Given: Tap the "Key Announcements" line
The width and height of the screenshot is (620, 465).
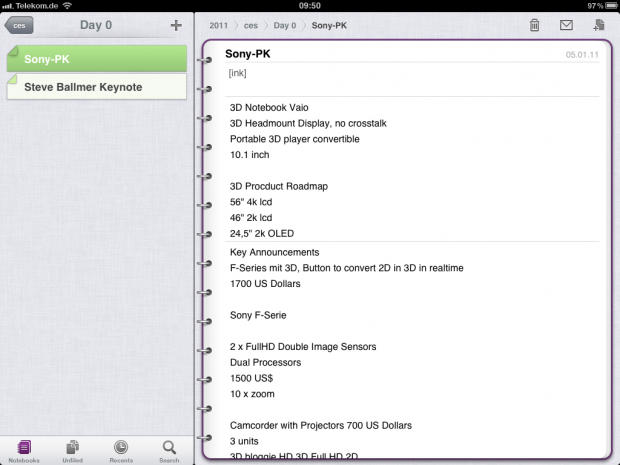Looking at the screenshot, I should coord(274,252).
